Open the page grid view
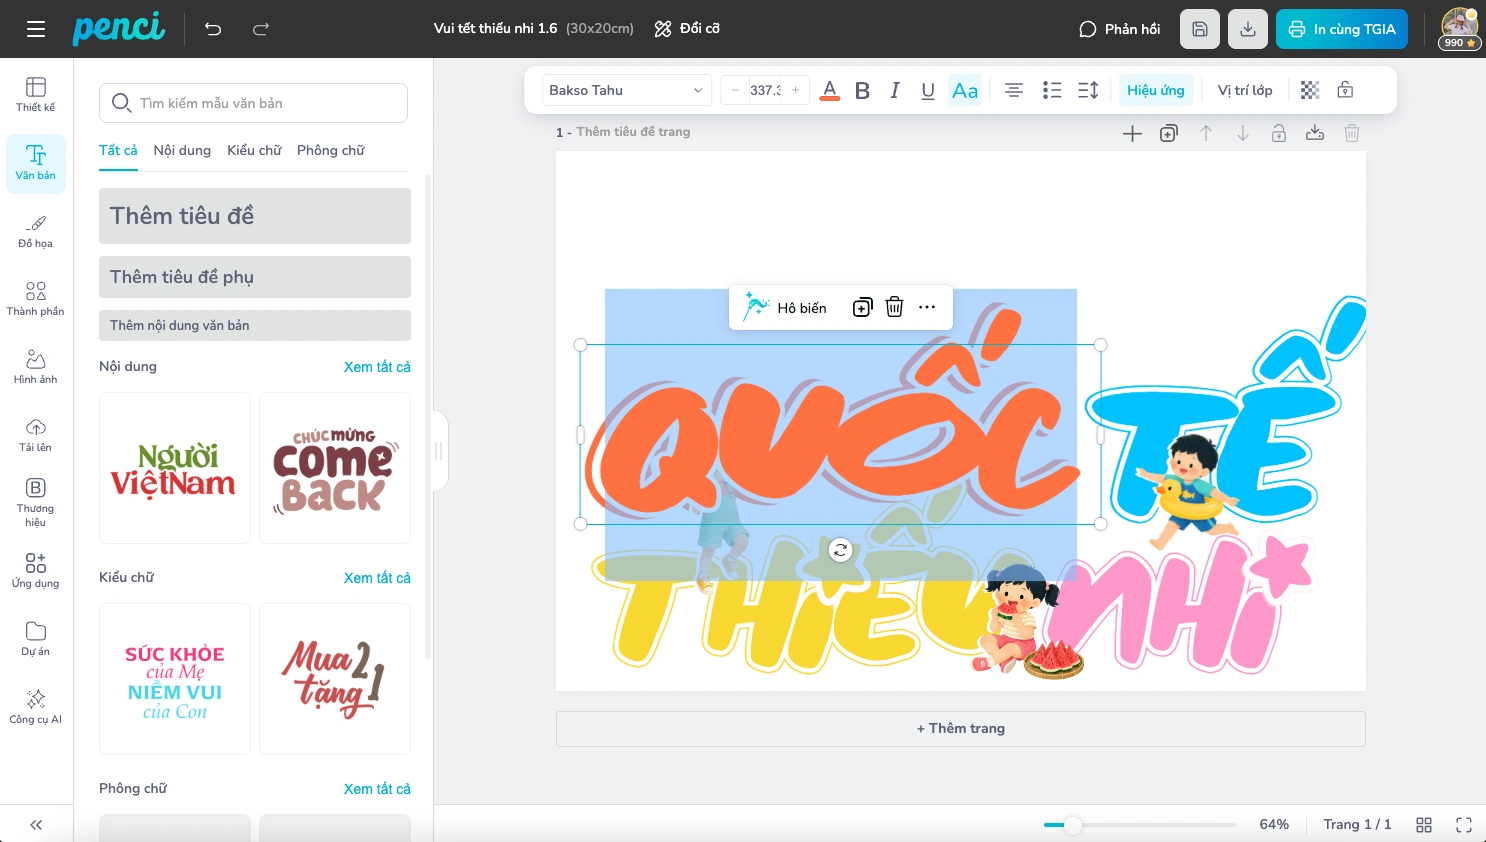The height and width of the screenshot is (842, 1486). click(x=1424, y=825)
